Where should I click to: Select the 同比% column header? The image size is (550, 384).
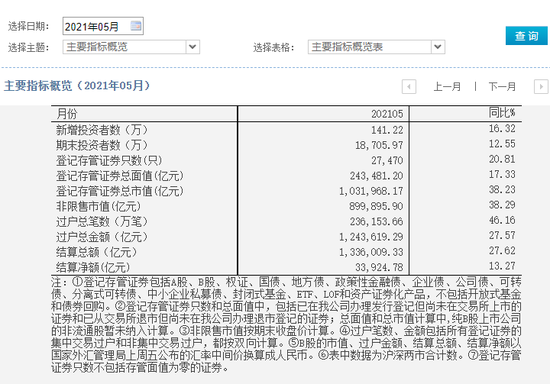coord(502,113)
